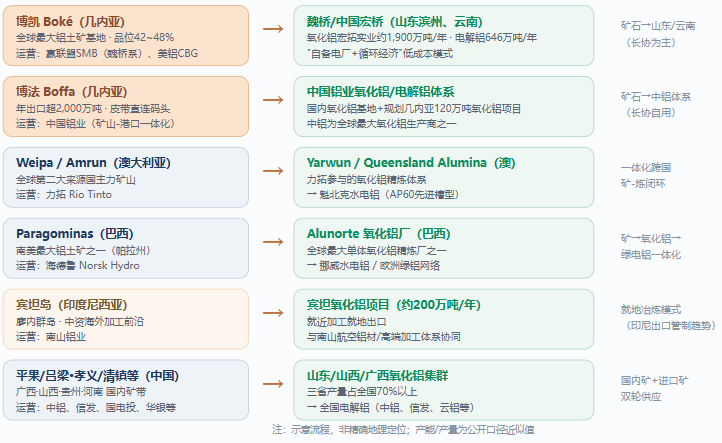Click the line '南美最大铝土矿之一 (帕拉州)'
722x443 pixels.
[x=83, y=251]
